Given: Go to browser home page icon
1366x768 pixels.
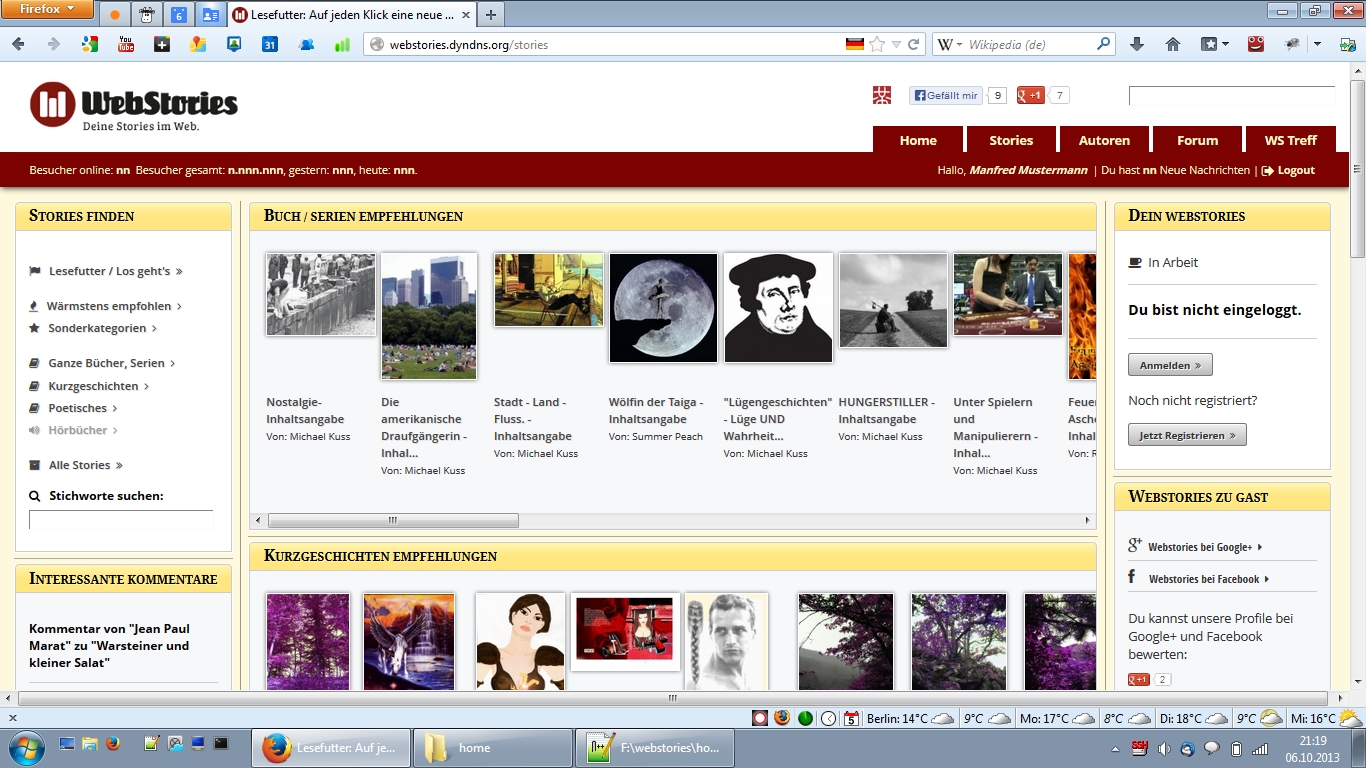Looking at the screenshot, I should pos(1173,44).
